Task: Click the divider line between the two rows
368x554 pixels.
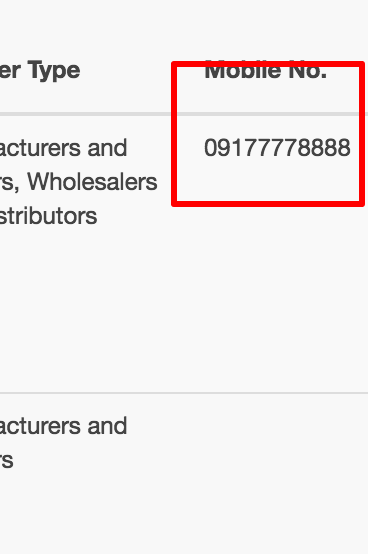Action: coord(184,393)
